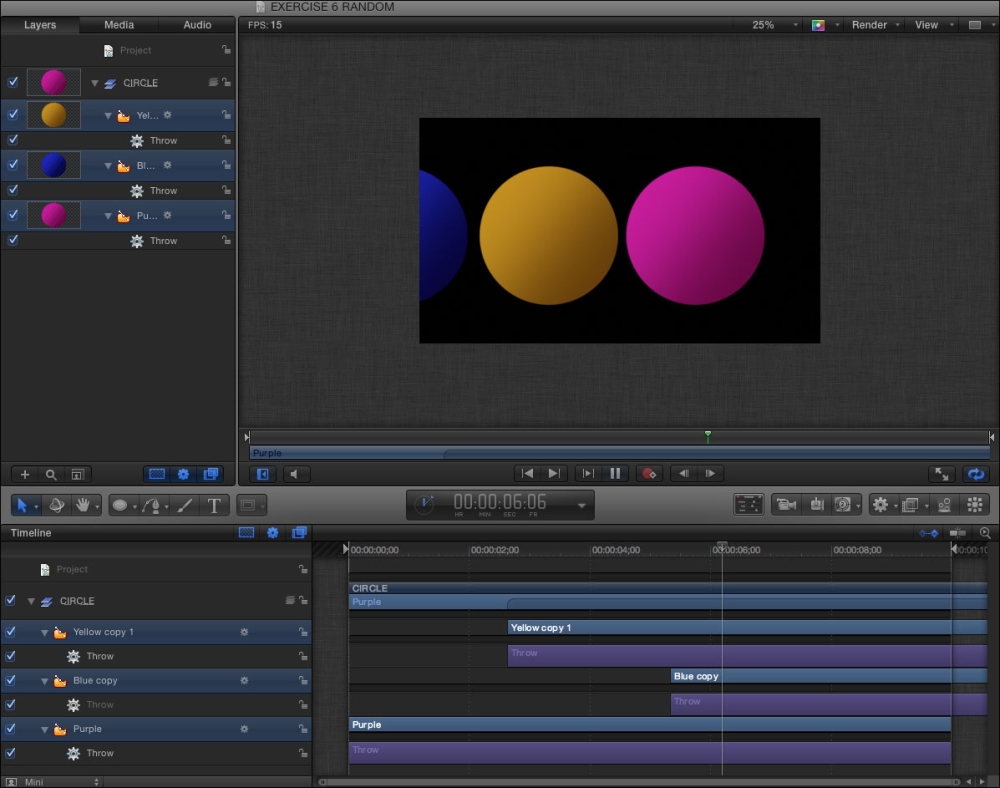Switch to the Media tab

pyautogui.click(x=119, y=25)
